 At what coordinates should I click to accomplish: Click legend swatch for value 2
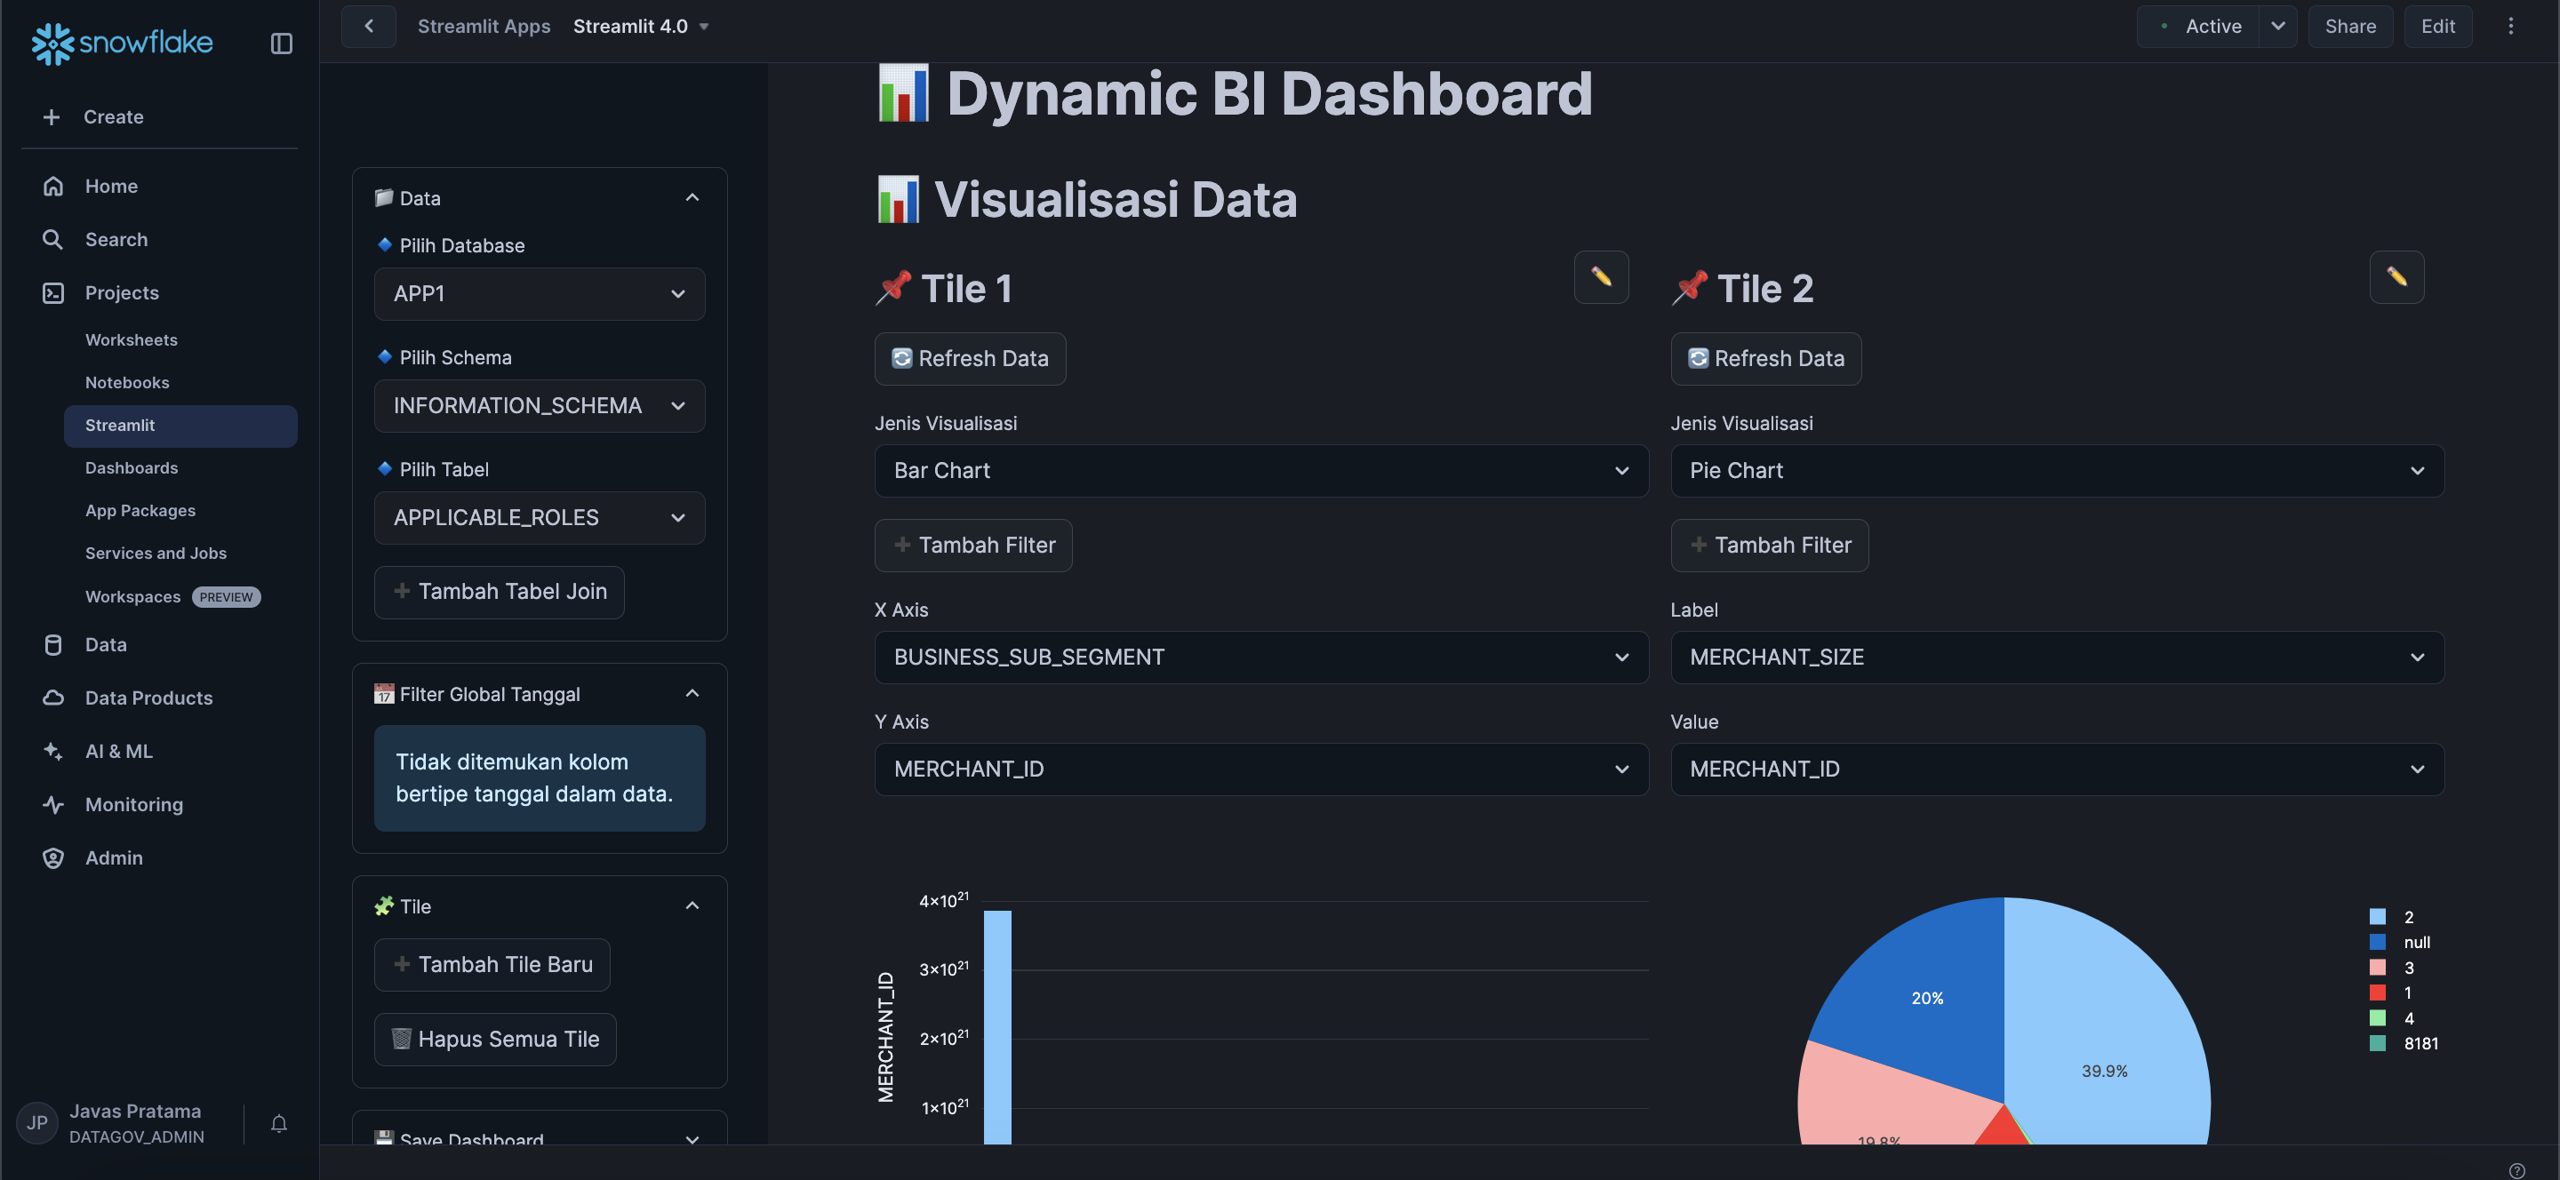(x=2378, y=917)
